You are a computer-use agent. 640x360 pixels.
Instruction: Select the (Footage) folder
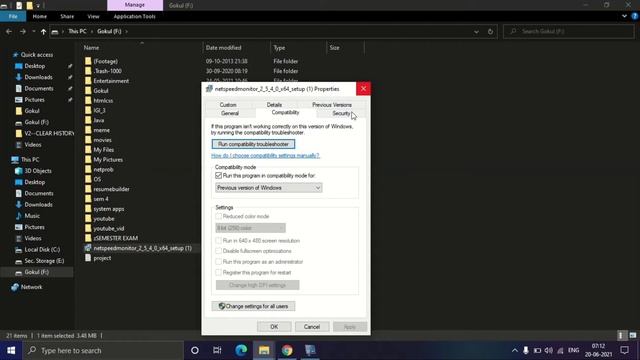click(105, 61)
